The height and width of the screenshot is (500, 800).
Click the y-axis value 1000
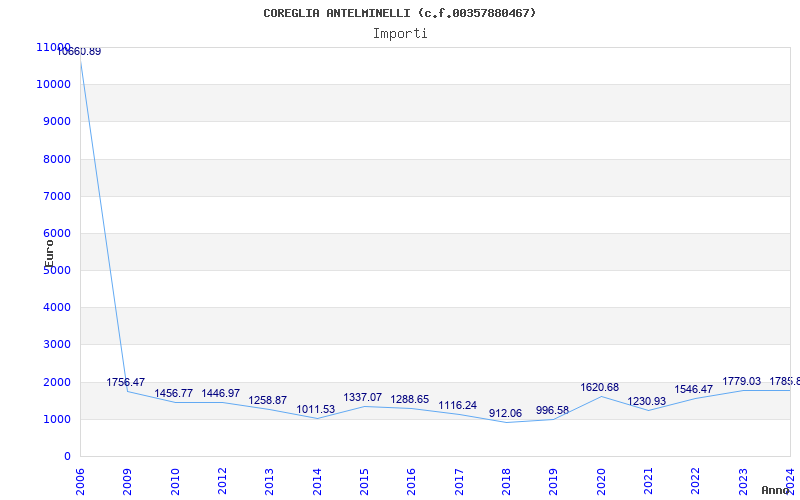(x=56, y=419)
